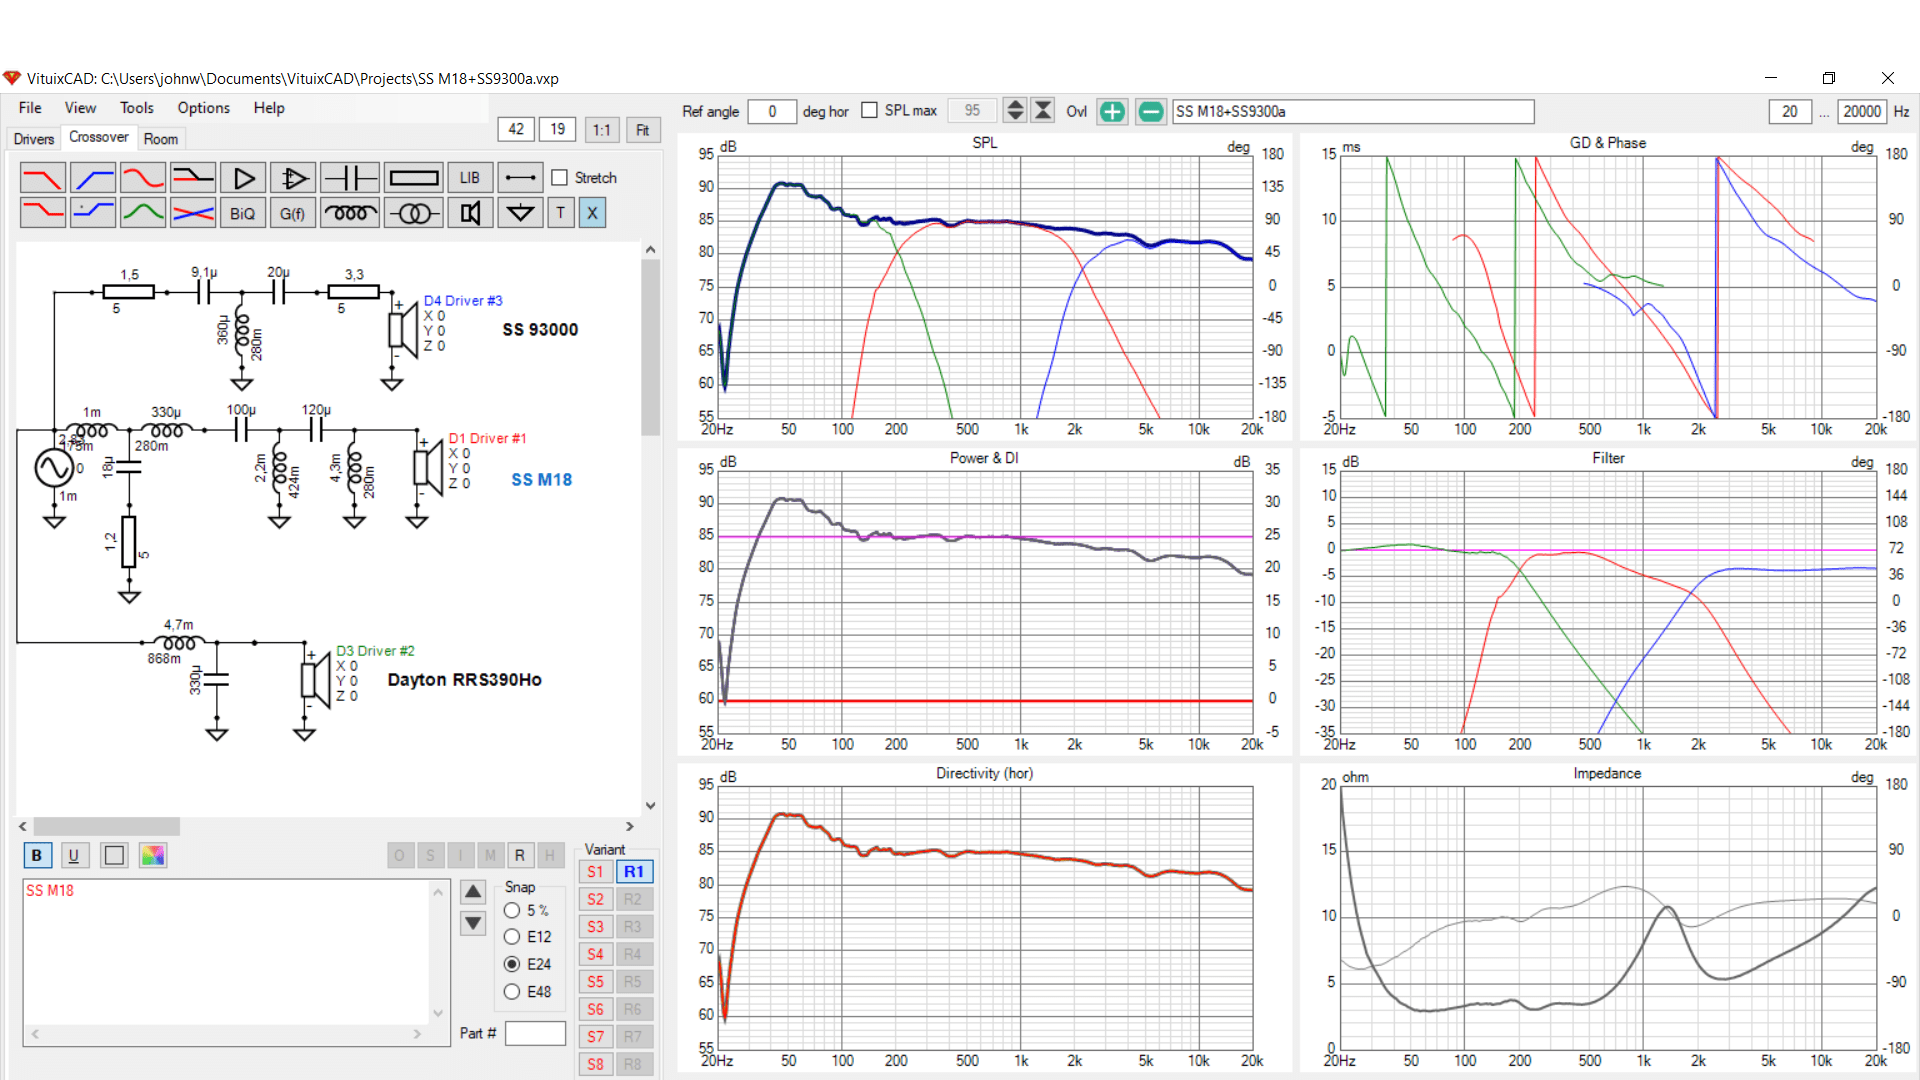Edit the minimum frequency field 20

[x=1790, y=111]
